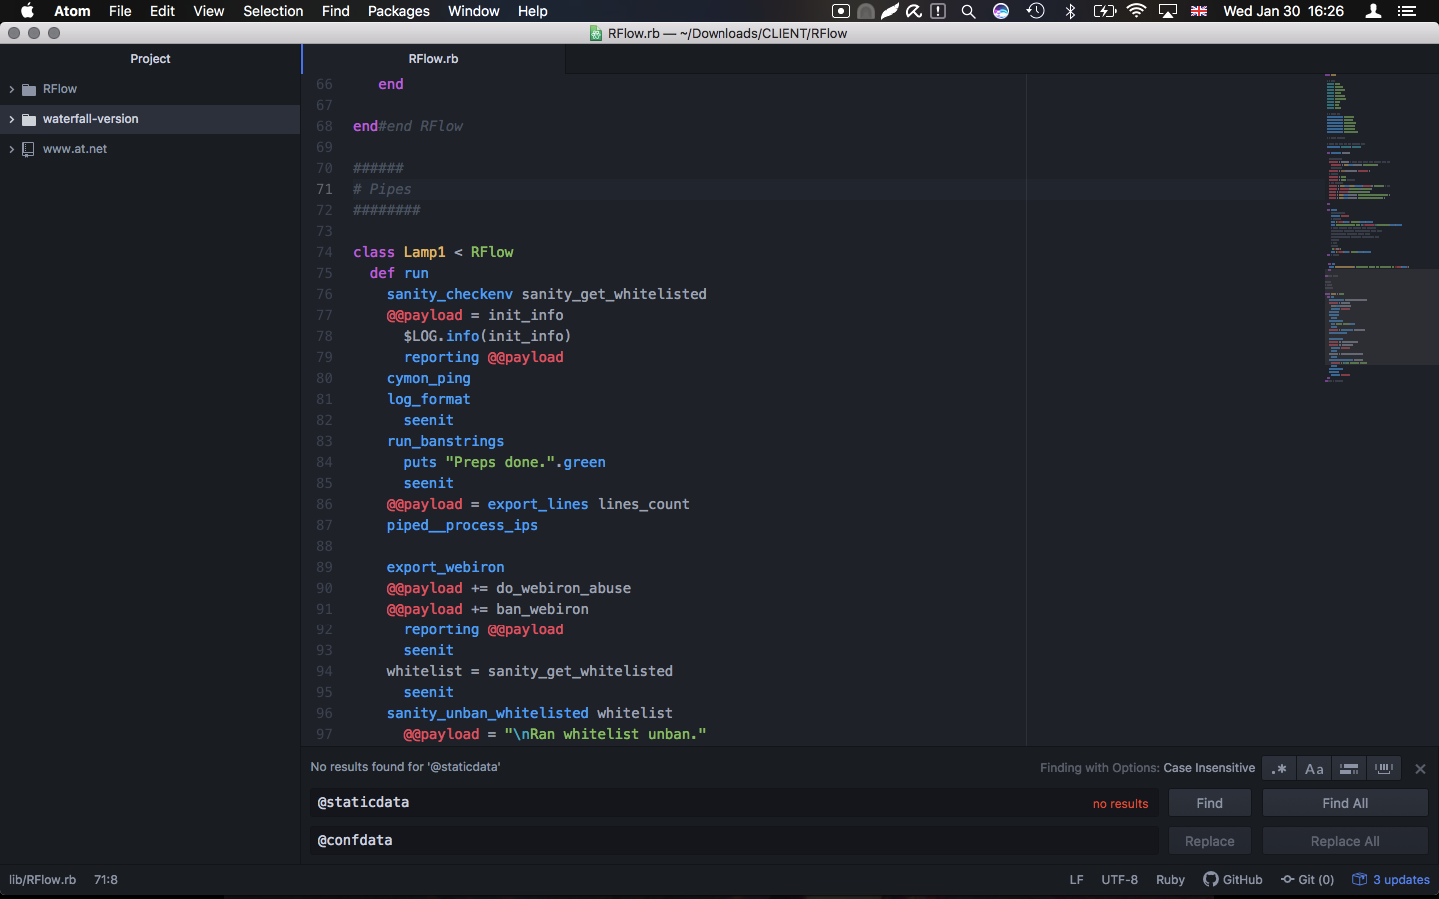This screenshot has height=899, width=1439.
Task: Open the 3 updates package notice
Action: 1391,880
